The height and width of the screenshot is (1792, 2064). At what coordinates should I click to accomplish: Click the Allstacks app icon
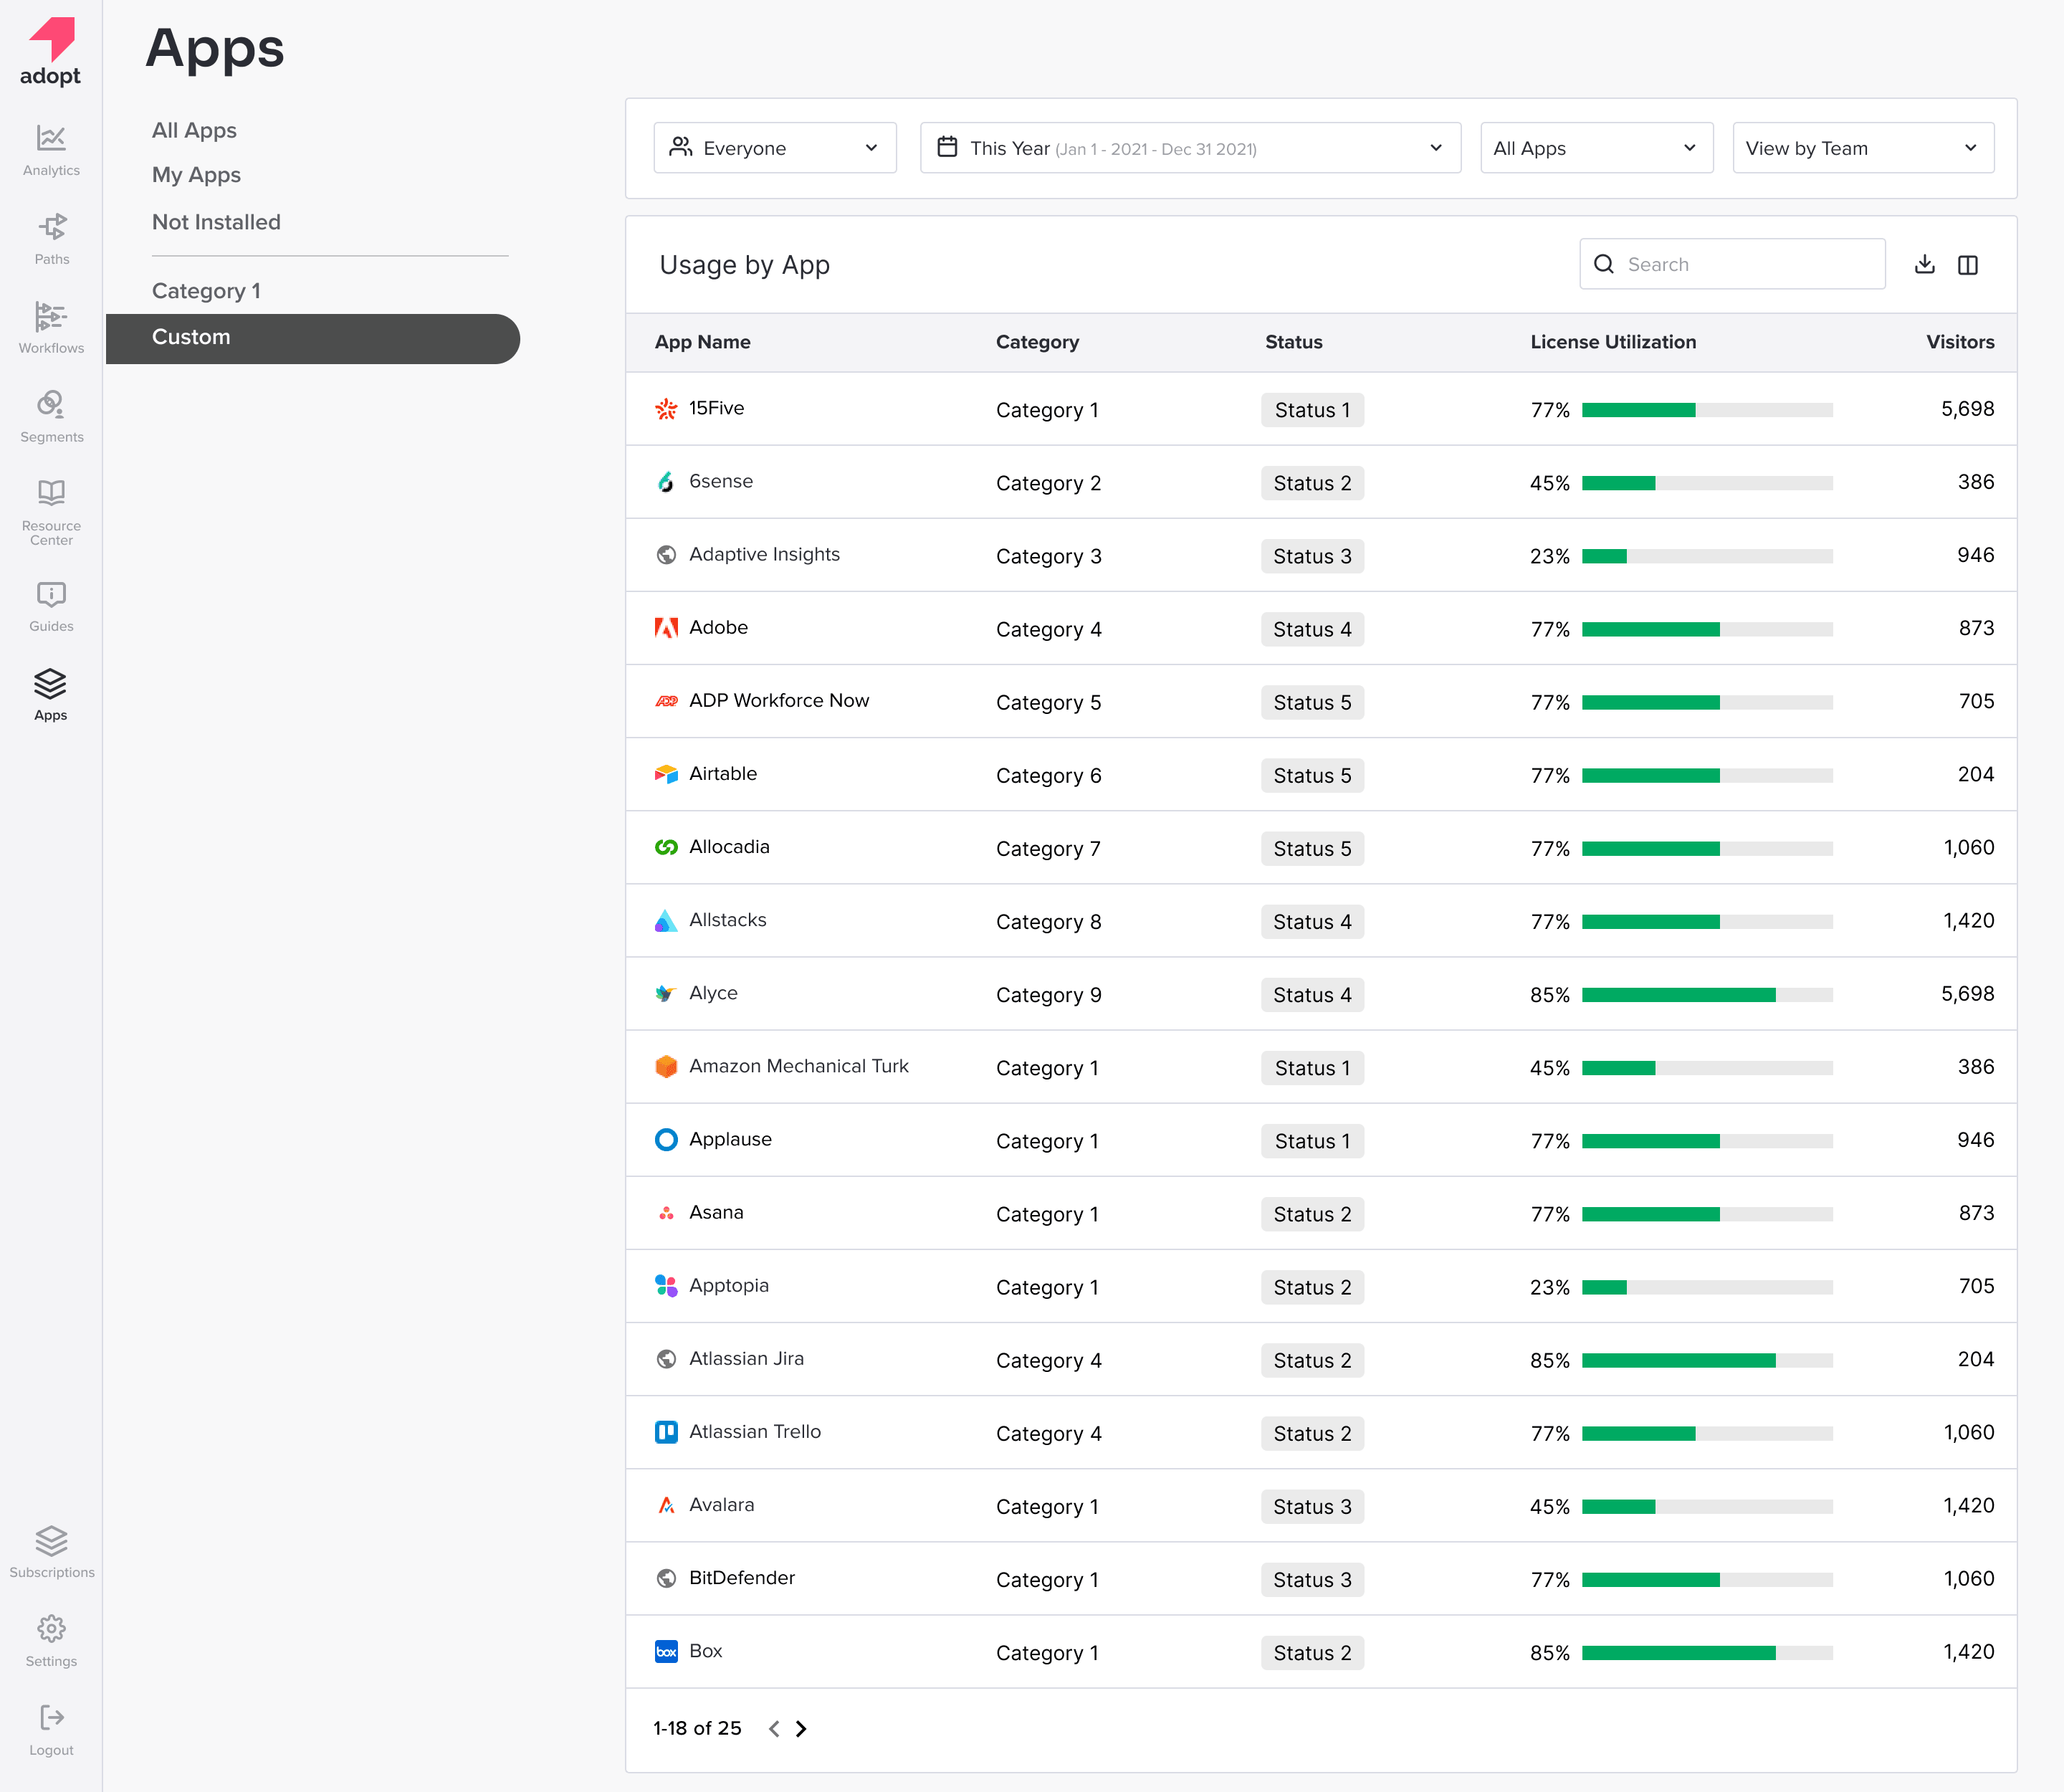tap(666, 920)
